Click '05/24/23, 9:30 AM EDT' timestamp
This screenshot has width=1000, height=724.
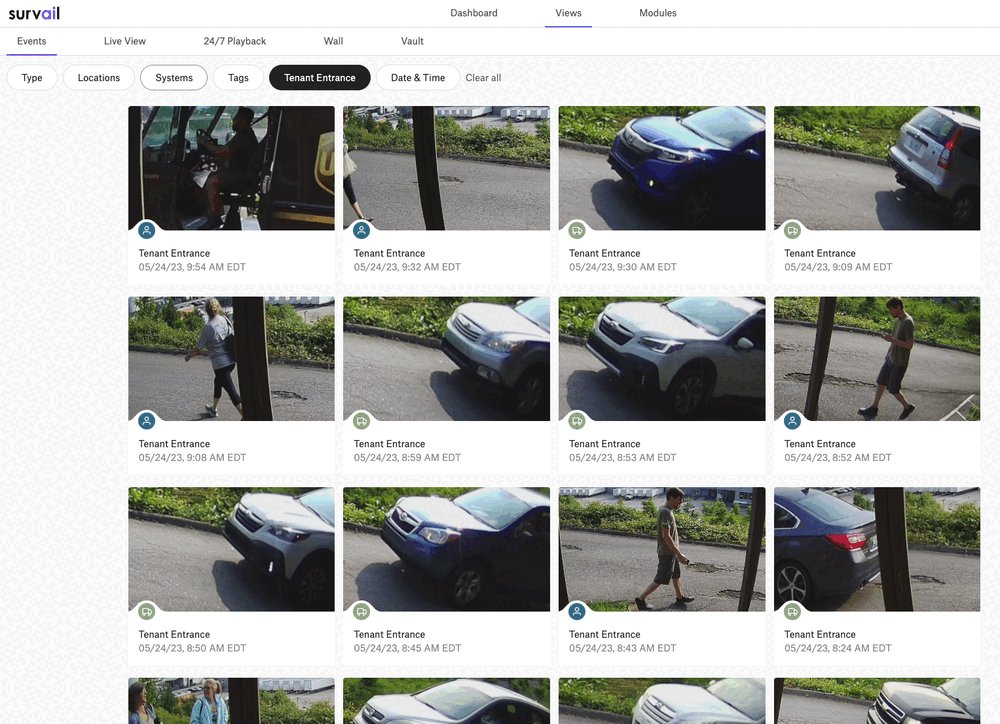point(622,267)
